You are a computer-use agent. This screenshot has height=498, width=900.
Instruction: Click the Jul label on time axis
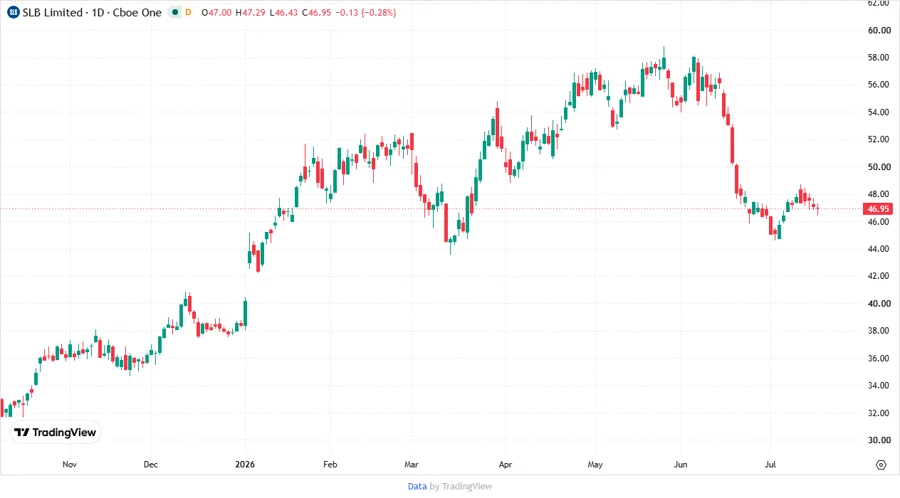point(770,464)
